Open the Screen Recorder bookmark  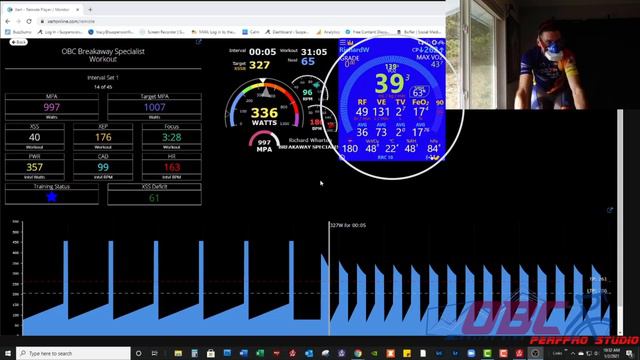(x=162, y=32)
